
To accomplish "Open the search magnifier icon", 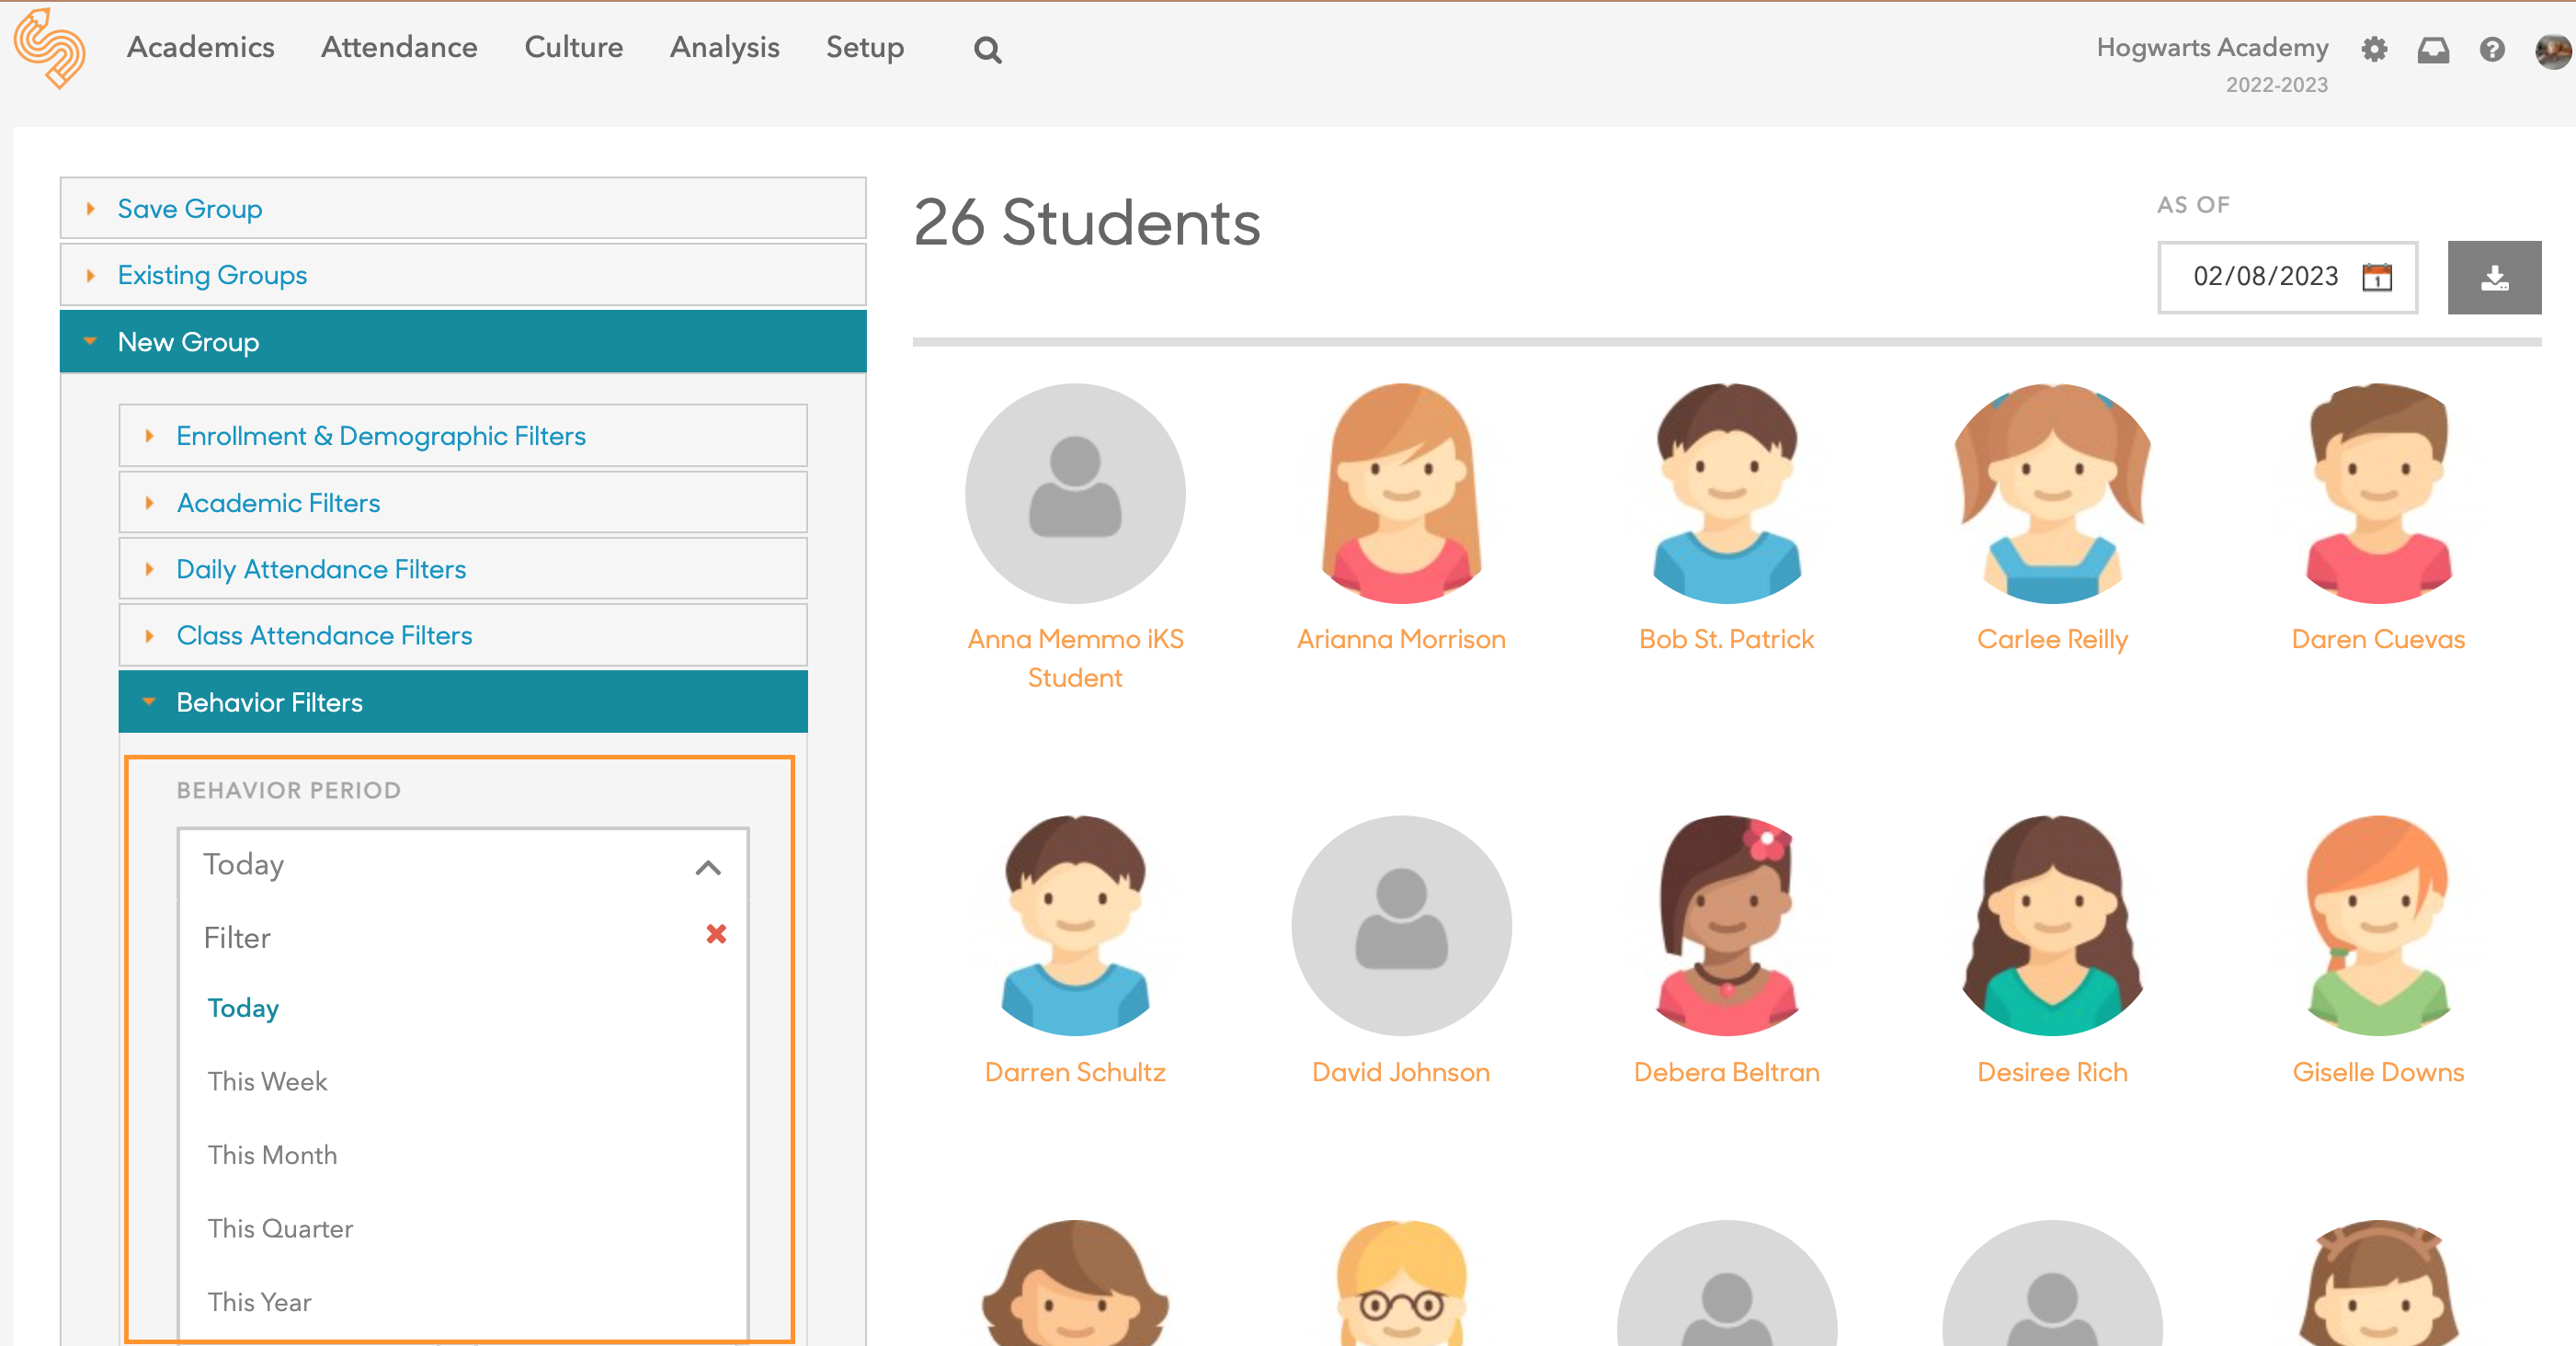I will point(987,50).
